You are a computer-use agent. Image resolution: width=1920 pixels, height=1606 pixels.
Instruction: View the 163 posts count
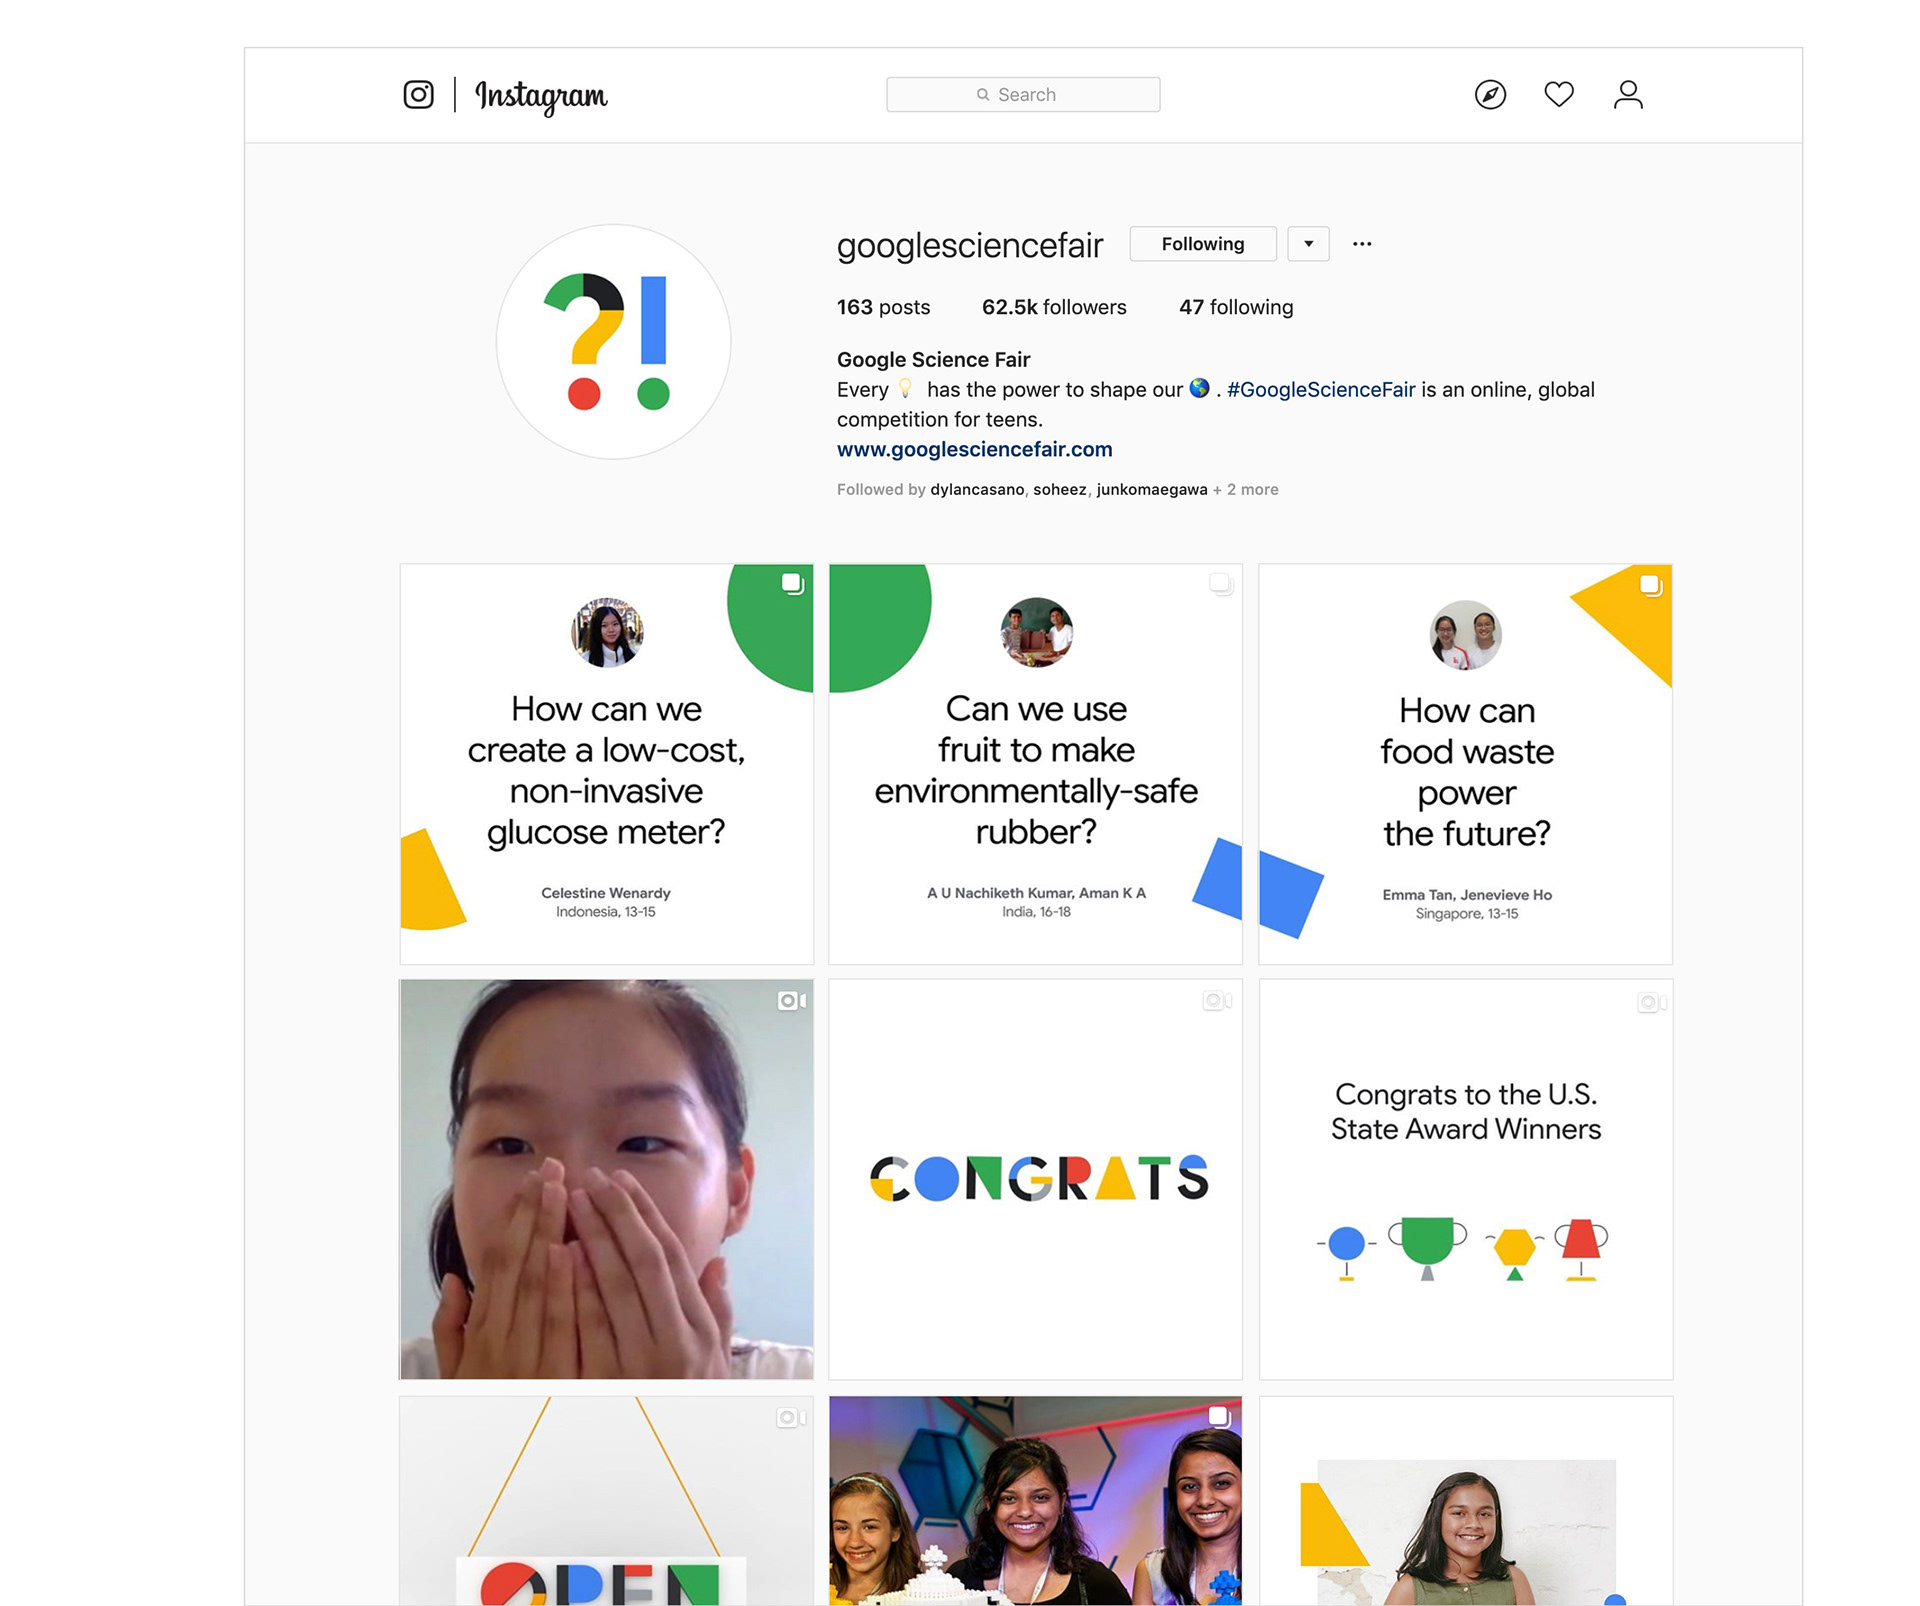pyautogui.click(x=883, y=307)
